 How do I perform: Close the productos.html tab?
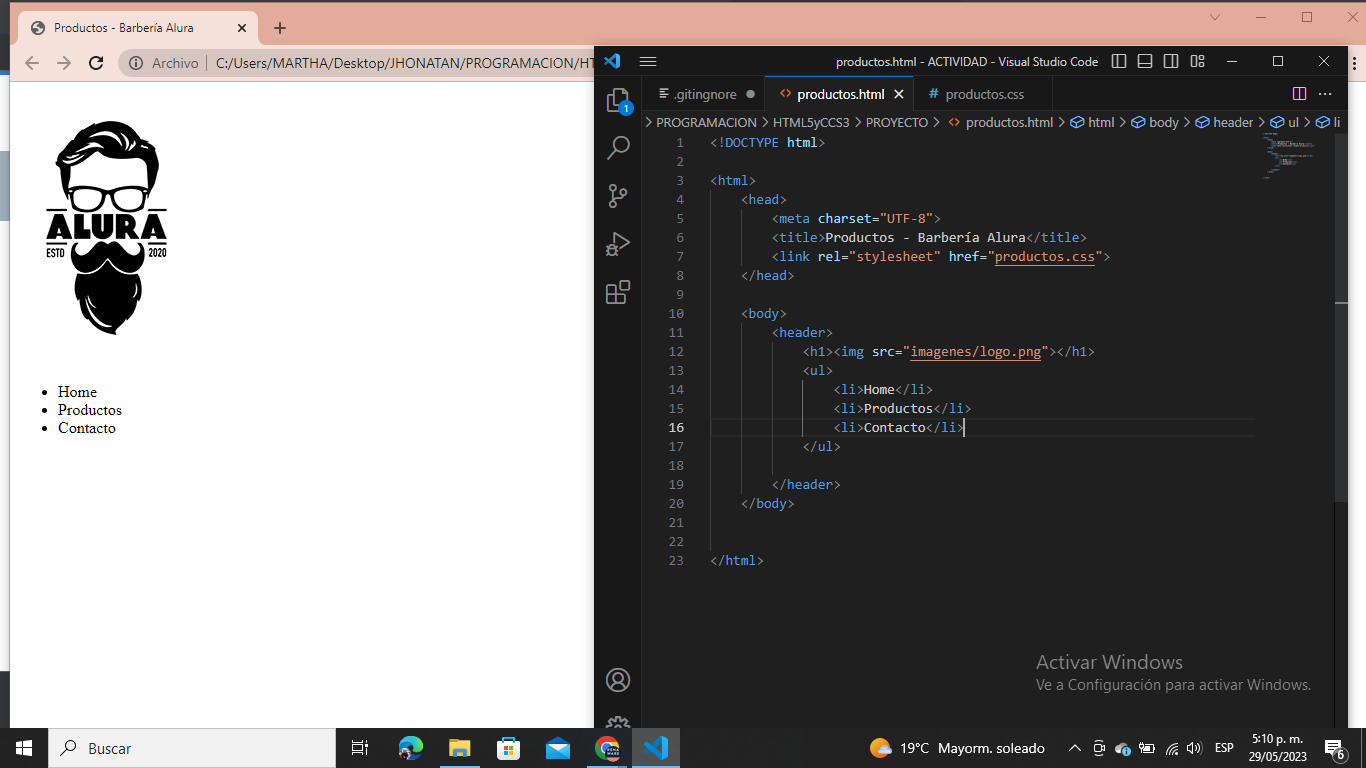tap(899, 94)
